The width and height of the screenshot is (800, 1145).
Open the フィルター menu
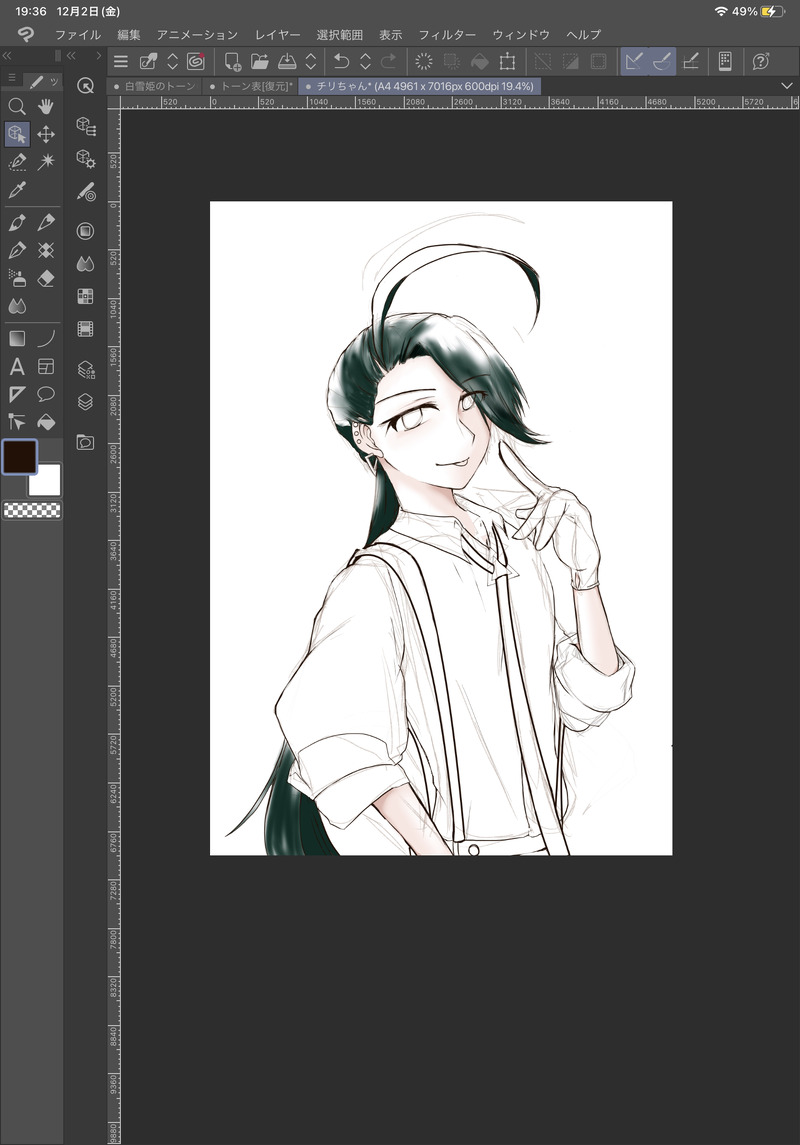(447, 35)
